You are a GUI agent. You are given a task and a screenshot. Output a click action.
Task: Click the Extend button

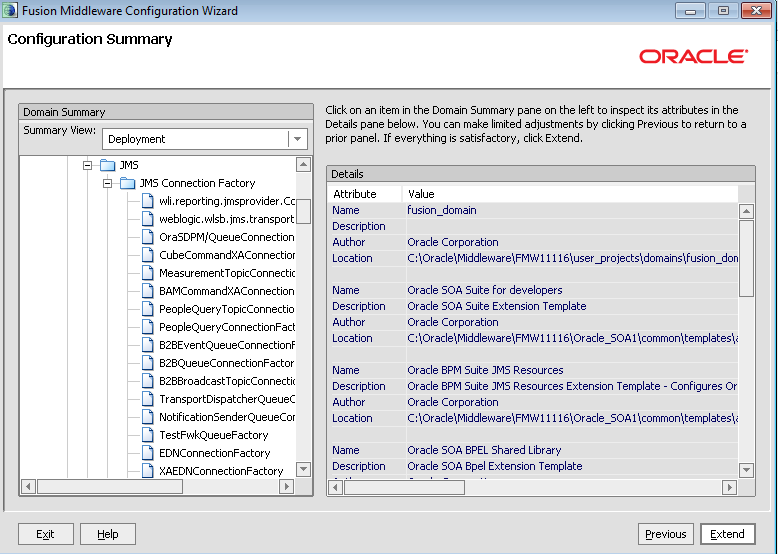(727, 534)
